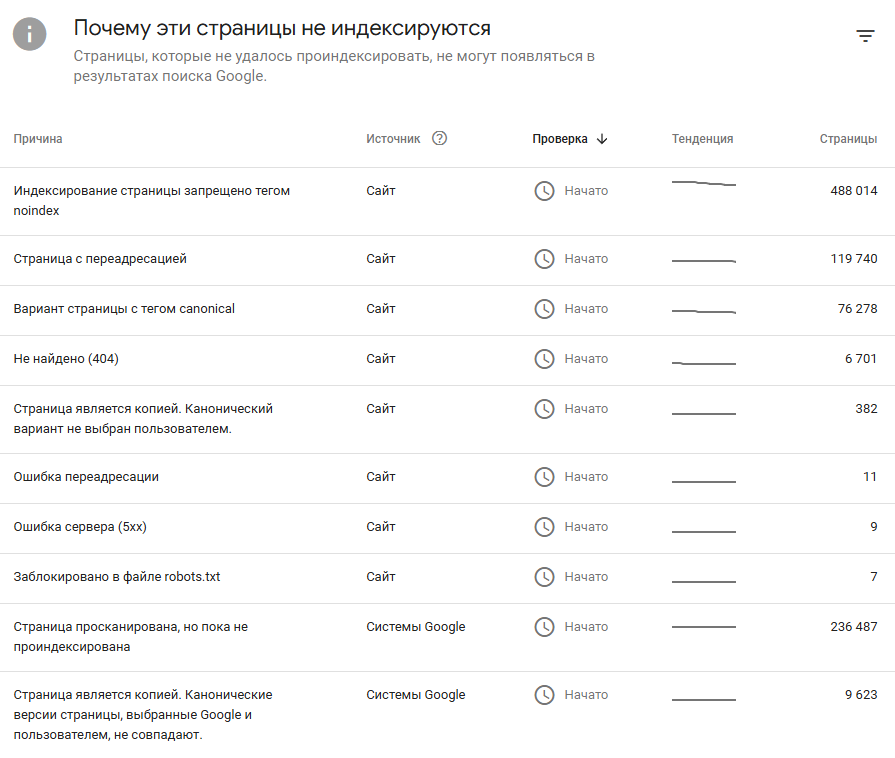Open the Ошибка переадресации reason row
Image resolution: width=895 pixels, height=758 pixels.
(448, 478)
